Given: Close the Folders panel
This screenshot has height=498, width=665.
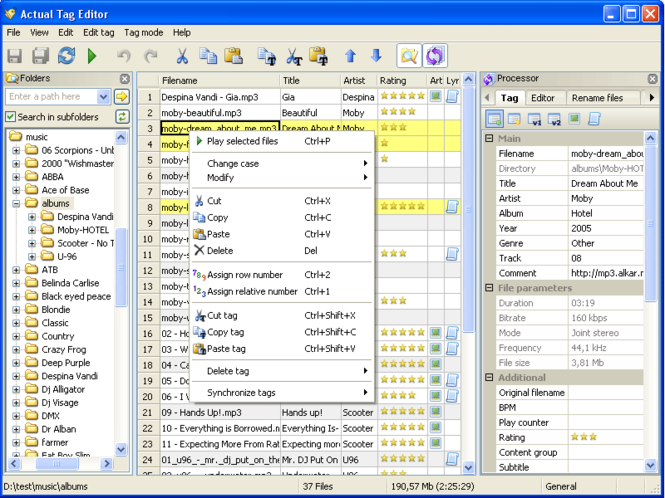Looking at the screenshot, I should pyautogui.click(x=125, y=78).
